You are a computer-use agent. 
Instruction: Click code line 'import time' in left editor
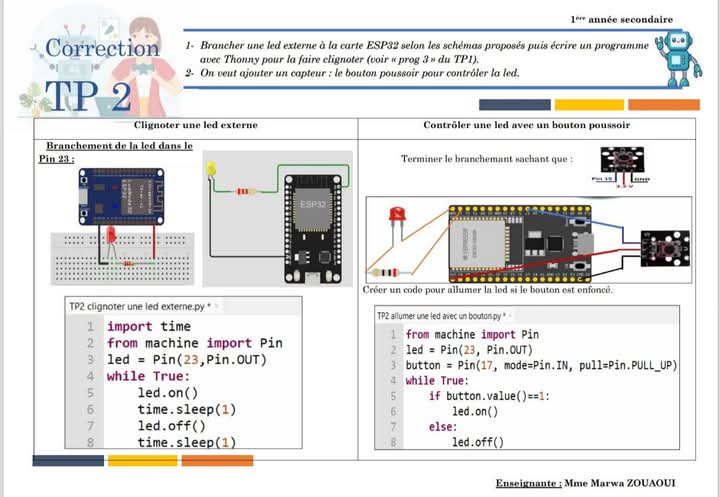coord(148,326)
